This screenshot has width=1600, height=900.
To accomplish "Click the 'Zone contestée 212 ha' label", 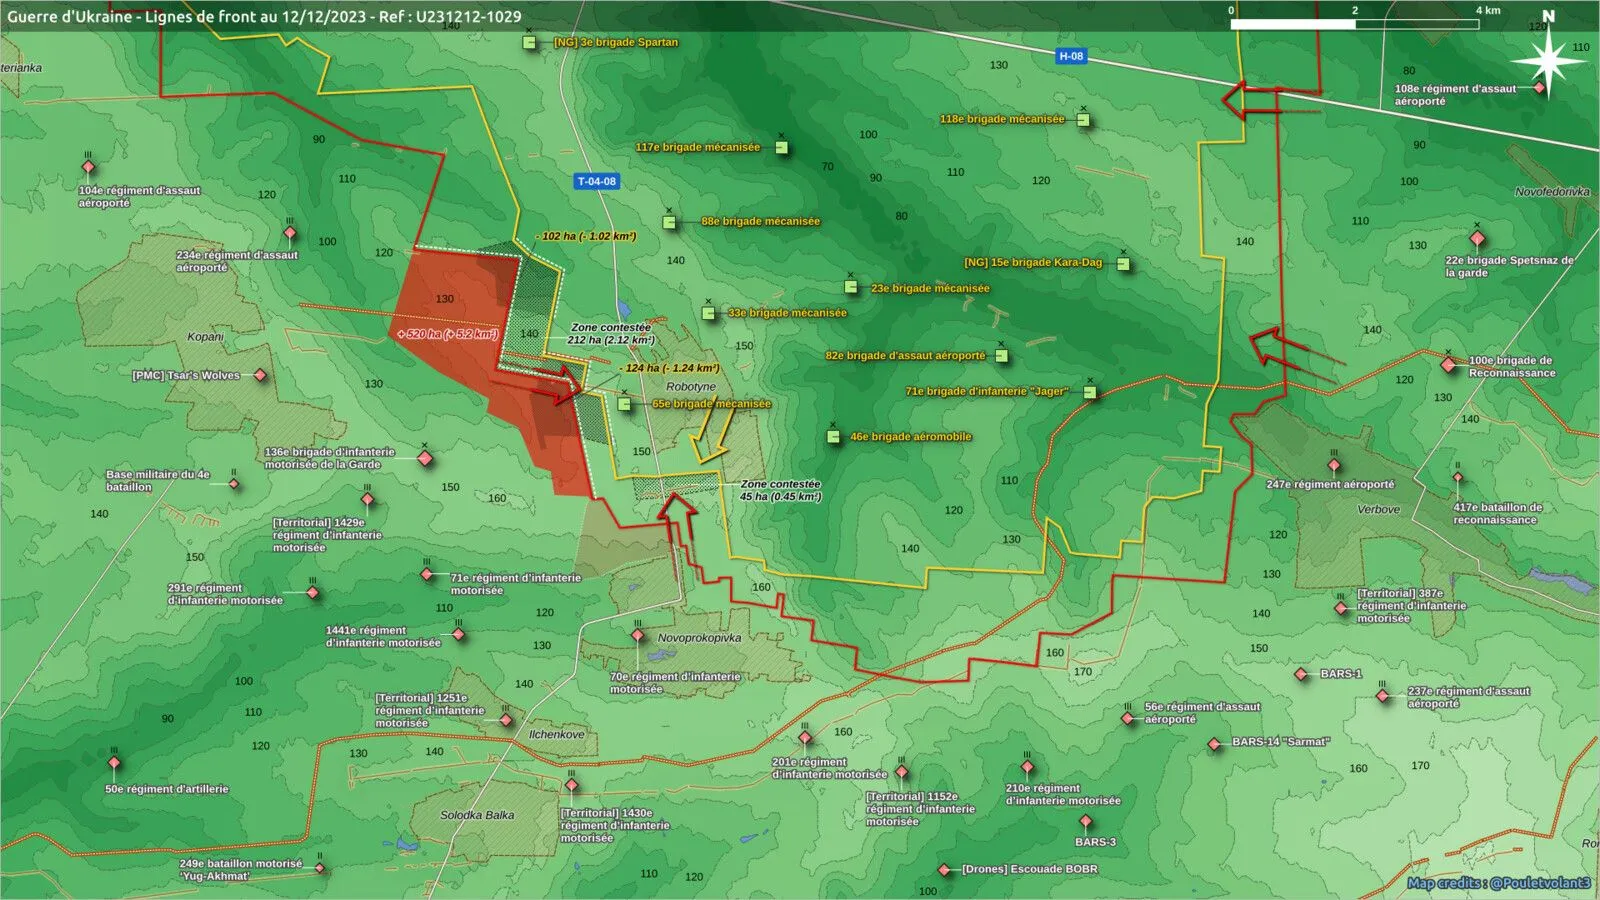I will click(611, 334).
